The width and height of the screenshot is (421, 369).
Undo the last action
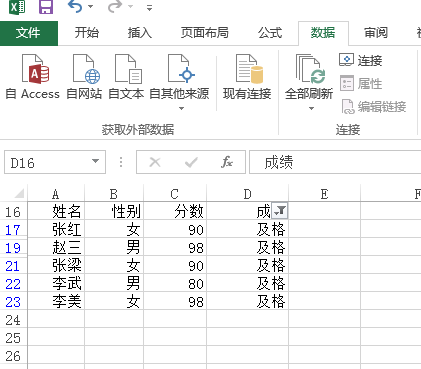click(x=75, y=7)
